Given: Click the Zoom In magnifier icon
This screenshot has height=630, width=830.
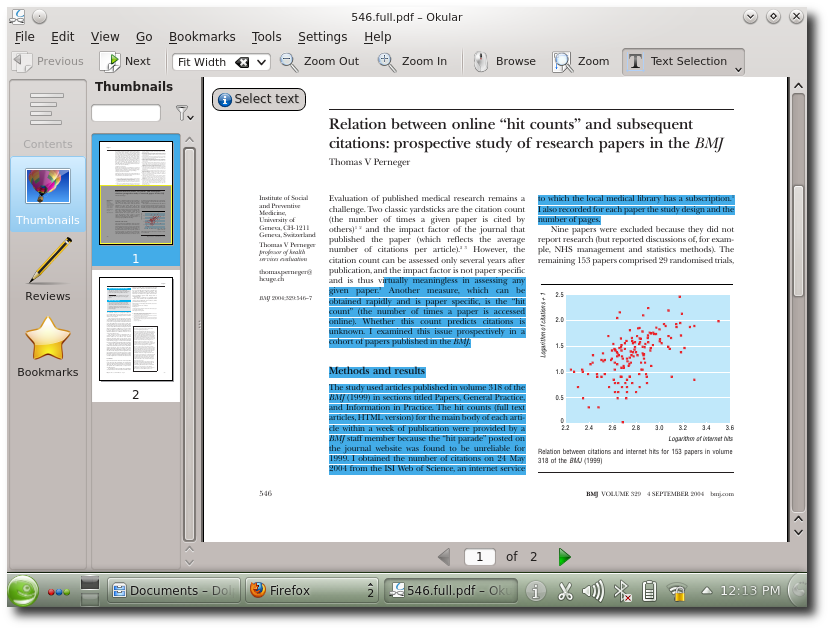Looking at the screenshot, I should pyautogui.click(x=387, y=61).
